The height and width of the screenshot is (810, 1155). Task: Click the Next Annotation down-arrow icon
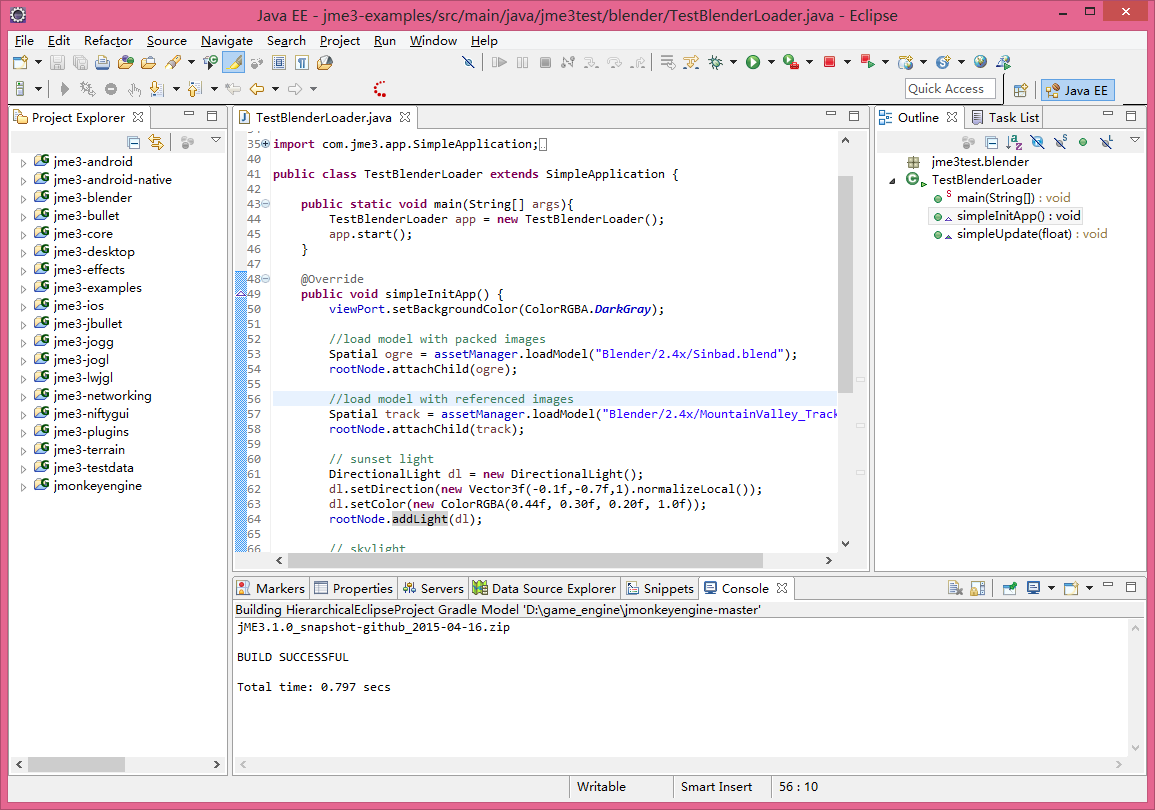(156, 89)
